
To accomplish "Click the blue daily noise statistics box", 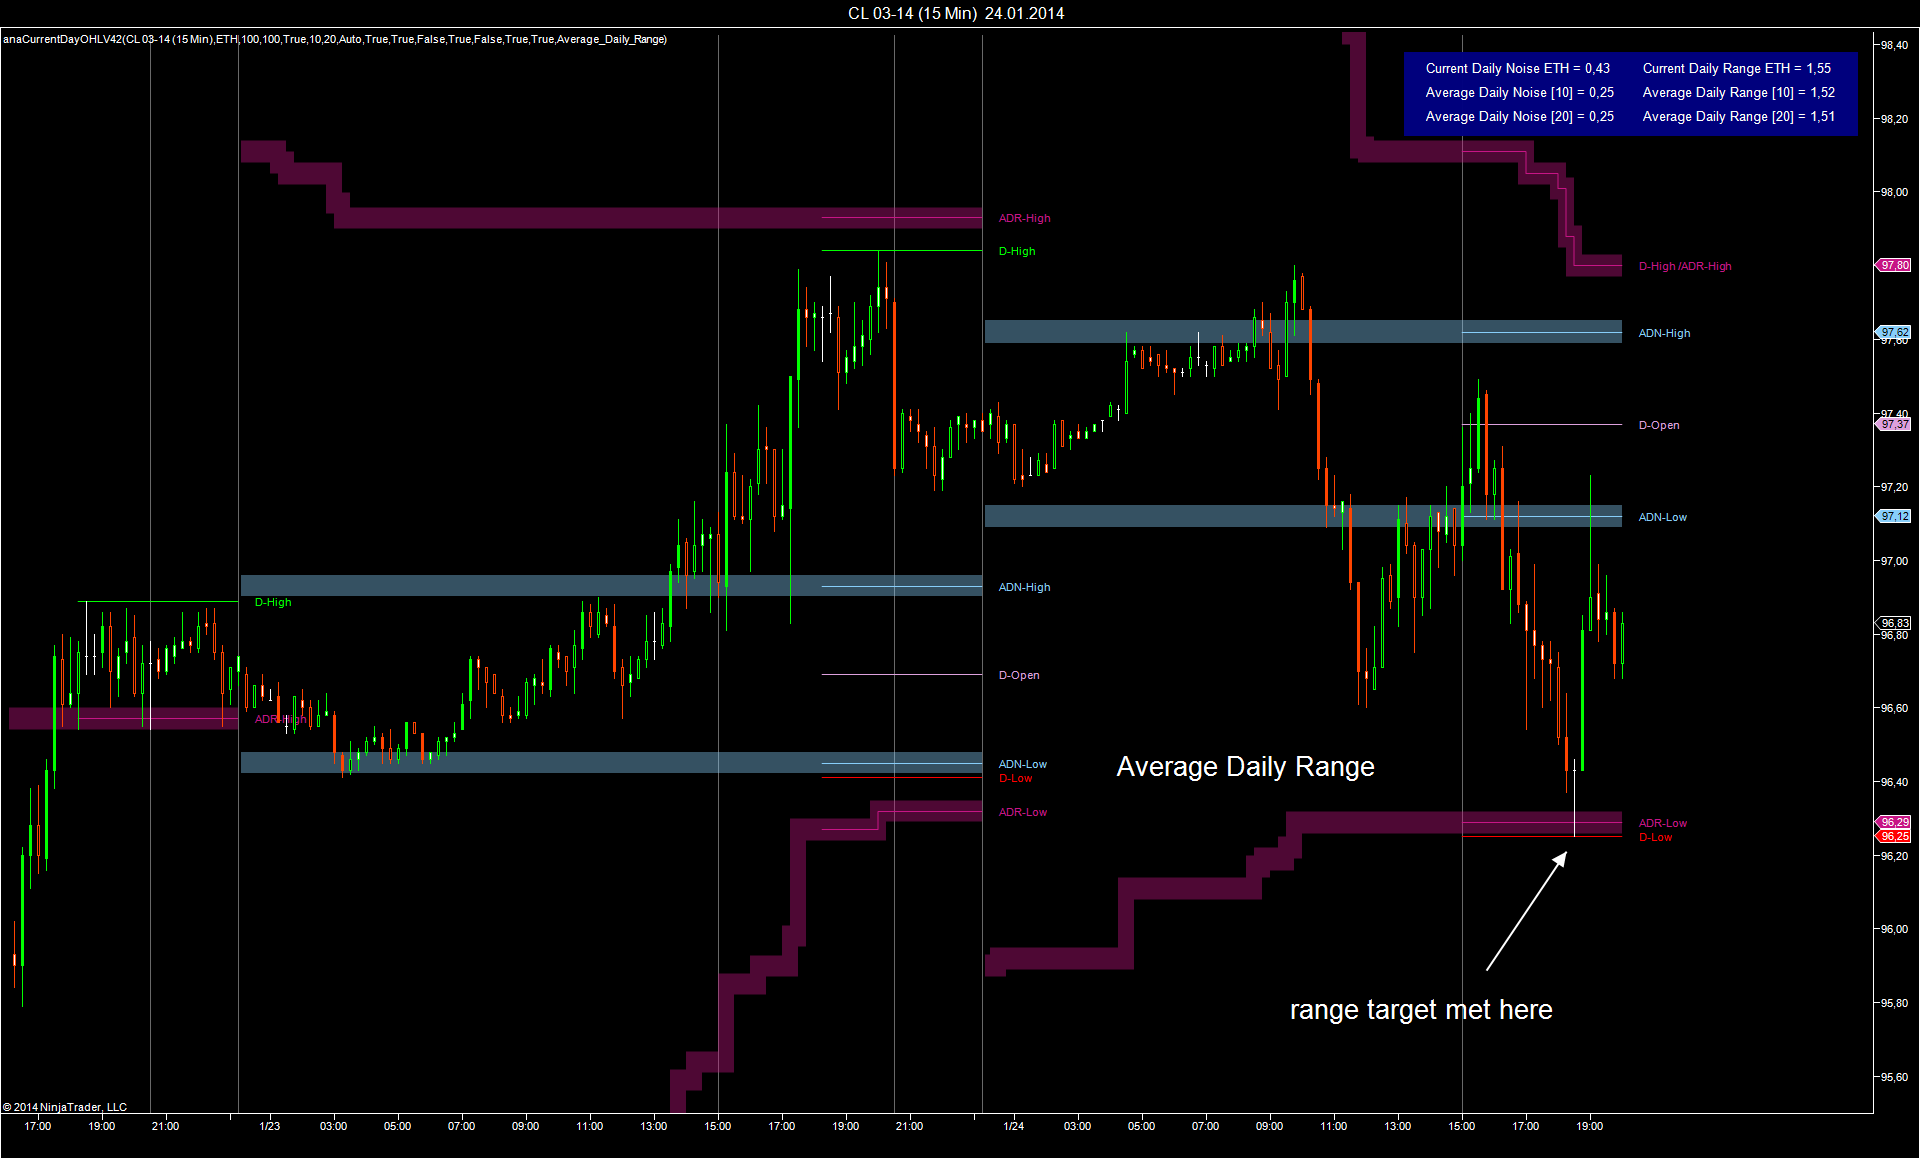I will click(x=1629, y=93).
